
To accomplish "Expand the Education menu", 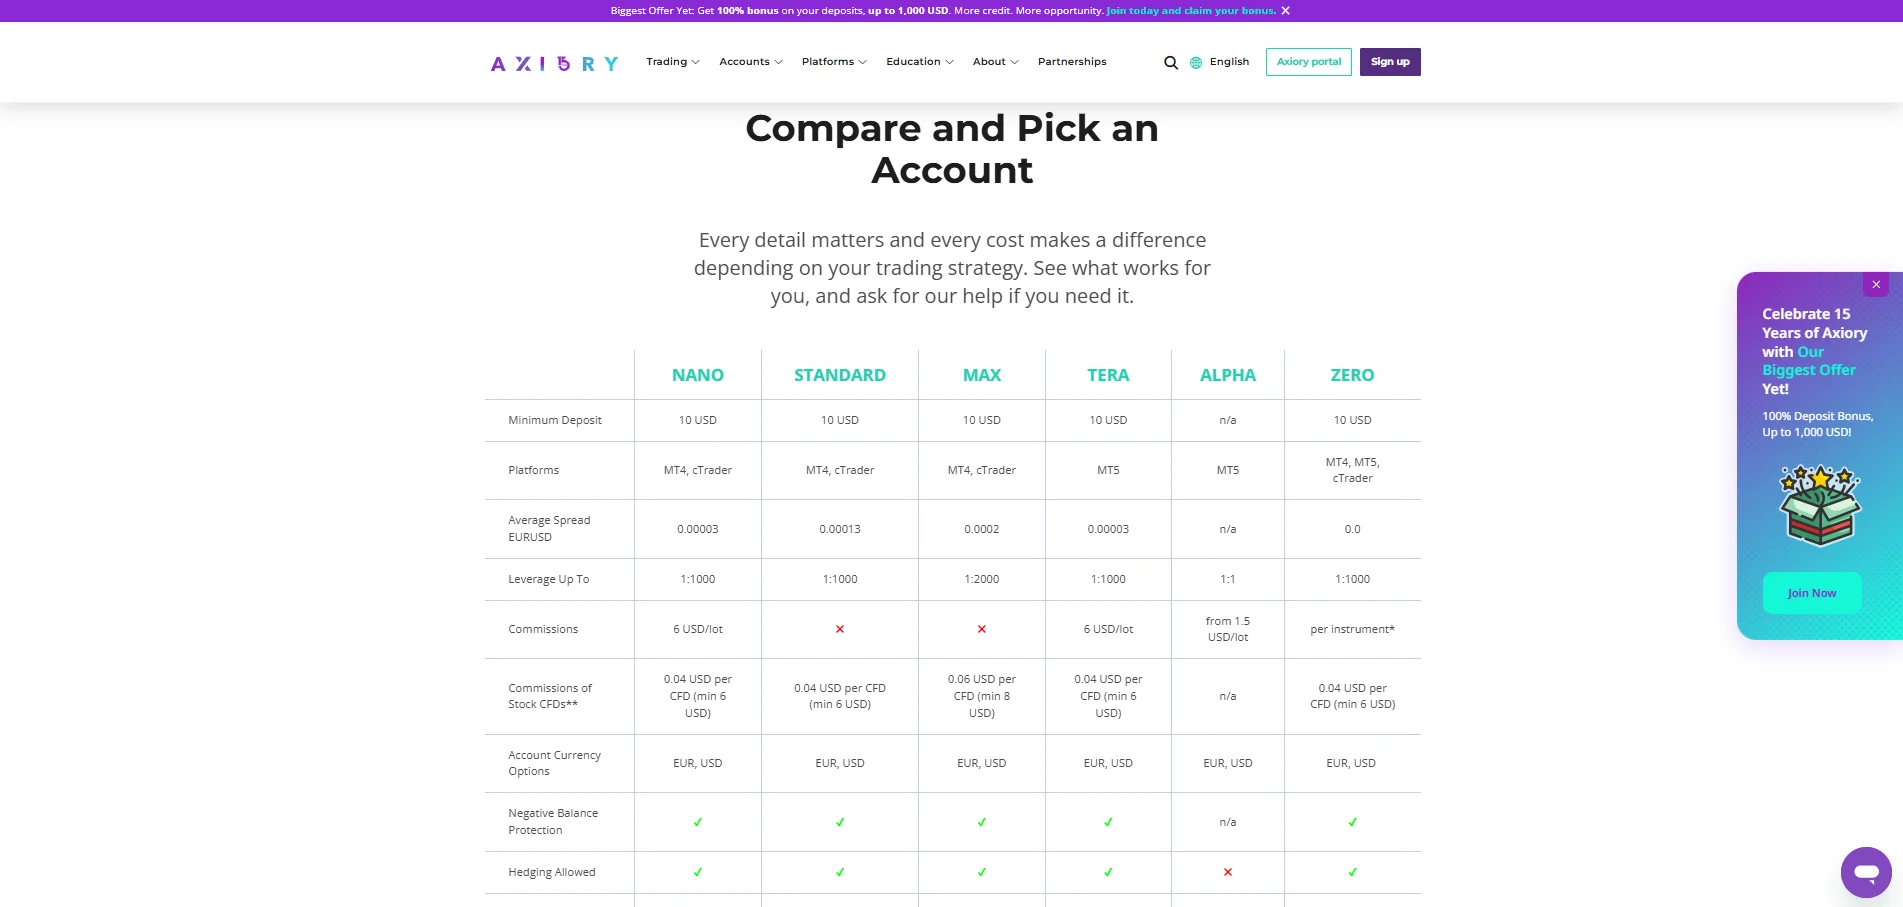I will pyautogui.click(x=920, y=62).
